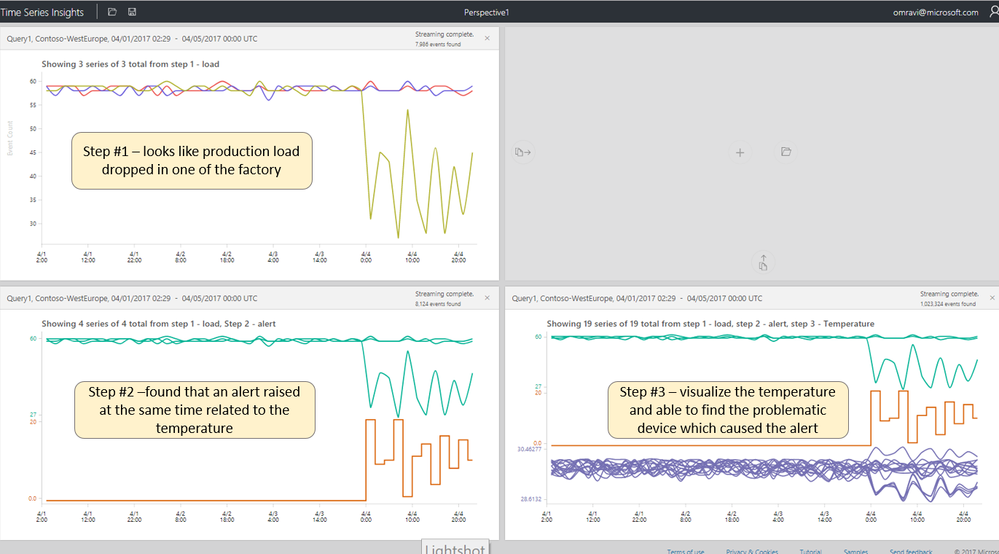
Task: Close the step 3 Temperature chart panel
Action: (992, 298)
